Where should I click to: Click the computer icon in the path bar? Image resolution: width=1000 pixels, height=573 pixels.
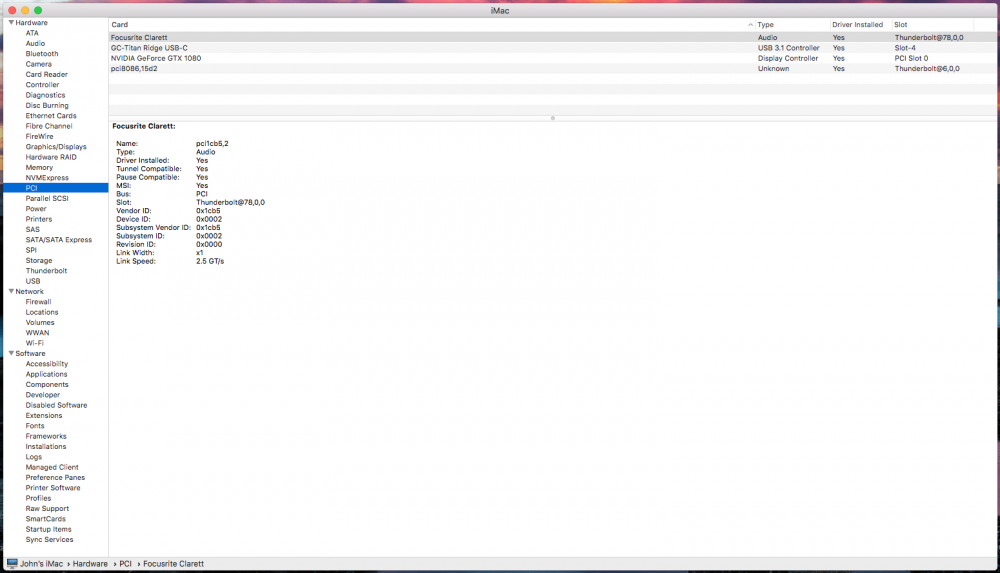tap(12, 563)
